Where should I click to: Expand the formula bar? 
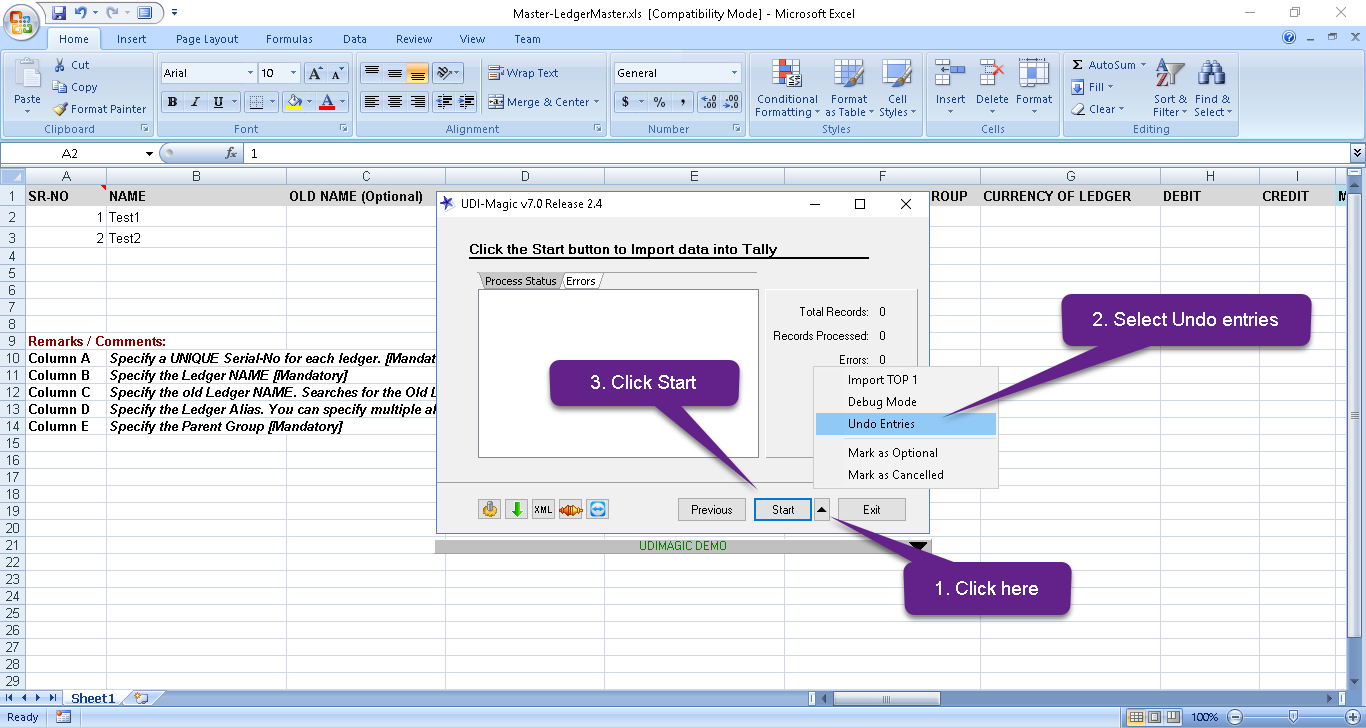pos(1357,153)
